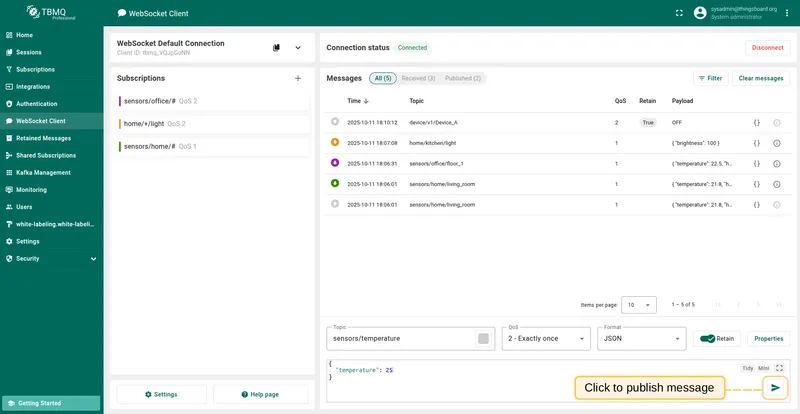Open the Help page button

pyautogui.click(x=261, y=395)
